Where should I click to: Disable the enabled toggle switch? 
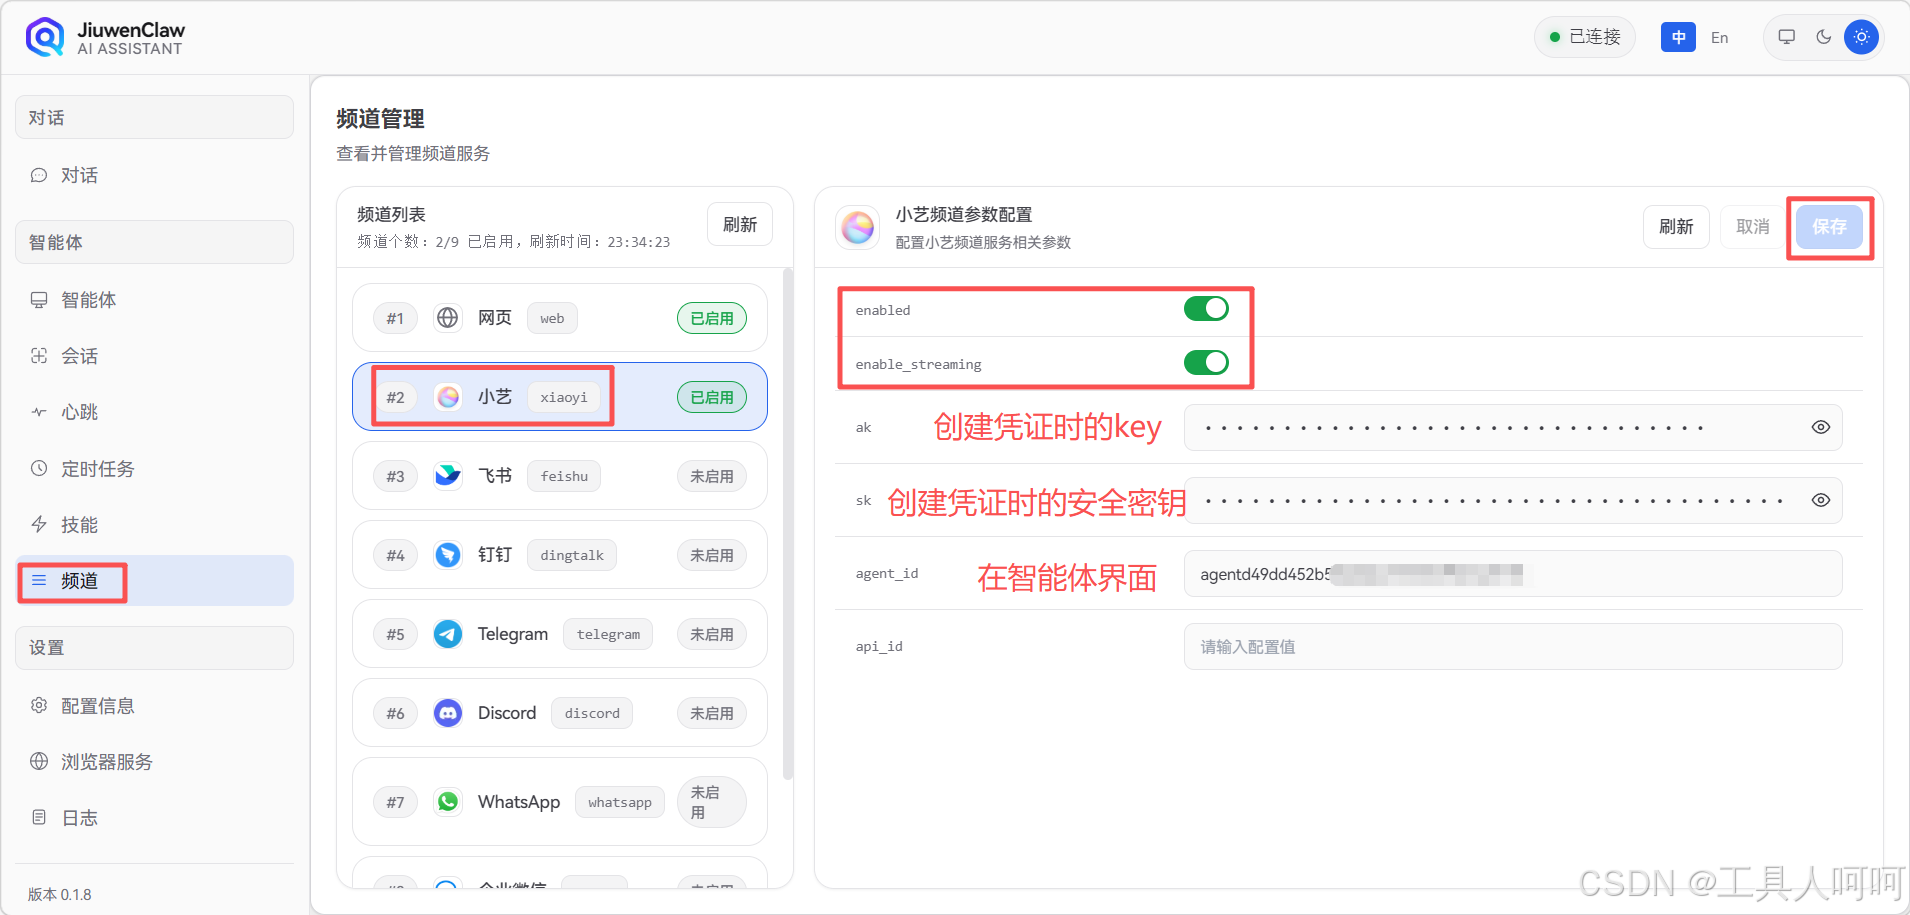tap(1206, 308)
